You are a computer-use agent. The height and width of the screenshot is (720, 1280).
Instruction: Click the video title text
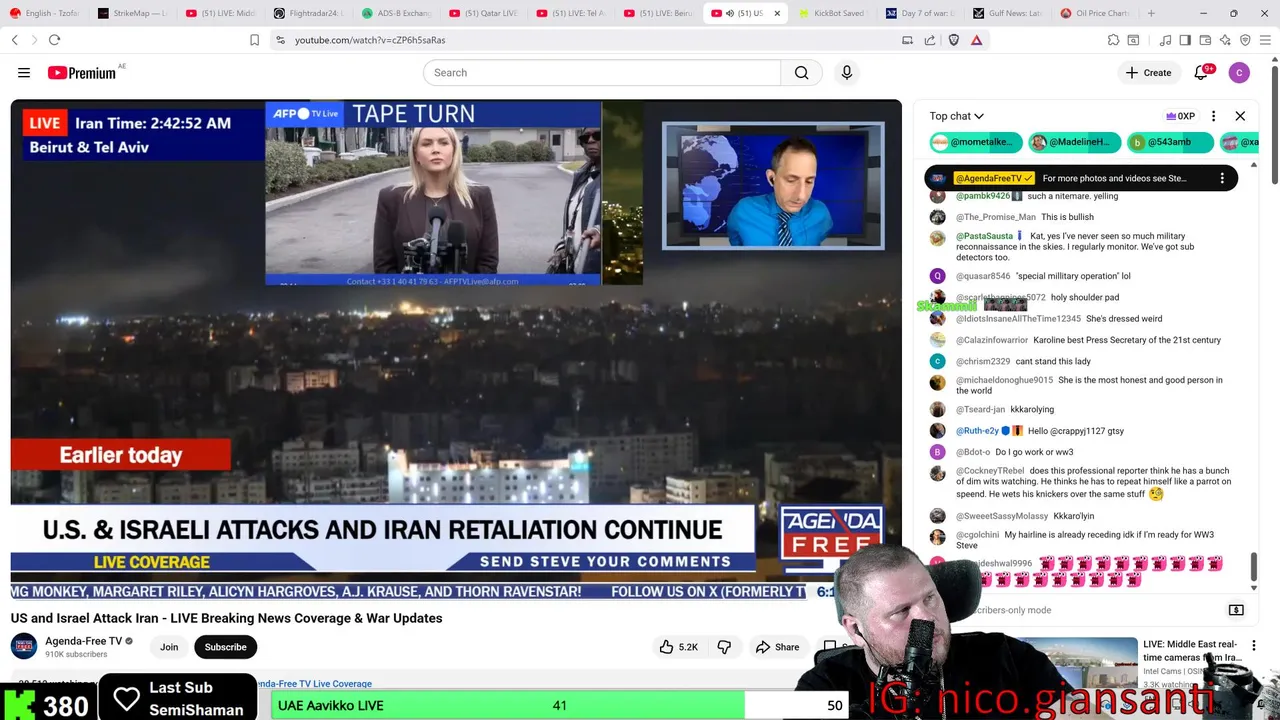[226, 618]
